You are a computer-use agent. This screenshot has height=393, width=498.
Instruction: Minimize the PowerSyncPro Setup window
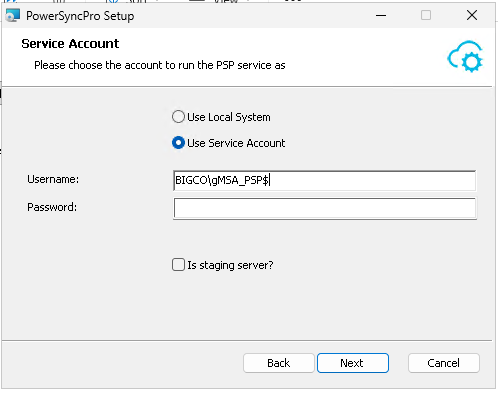click(381, 15)
